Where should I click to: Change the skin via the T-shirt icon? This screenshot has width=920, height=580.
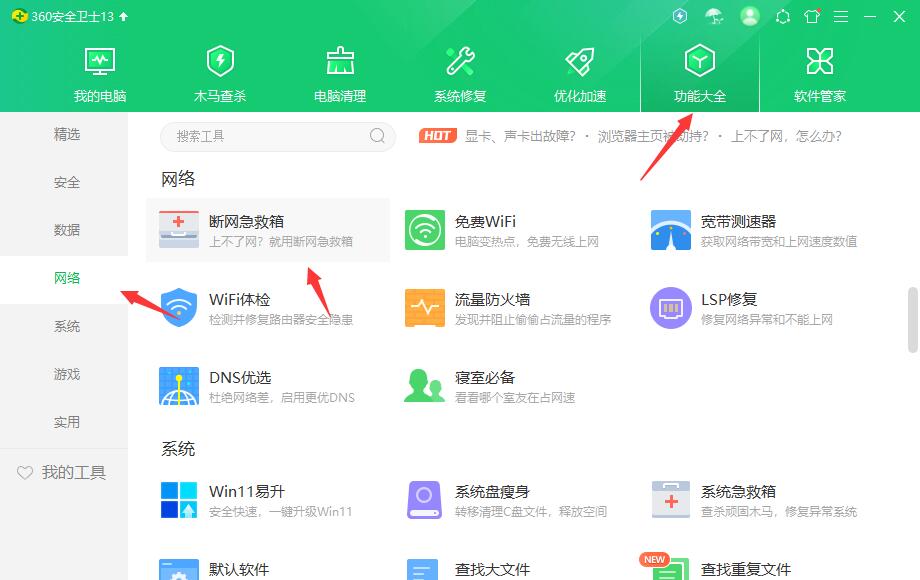811,16
